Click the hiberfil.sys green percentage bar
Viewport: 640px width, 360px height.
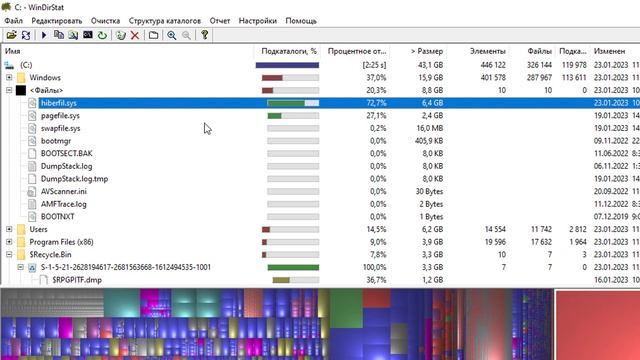coord(286,103)
